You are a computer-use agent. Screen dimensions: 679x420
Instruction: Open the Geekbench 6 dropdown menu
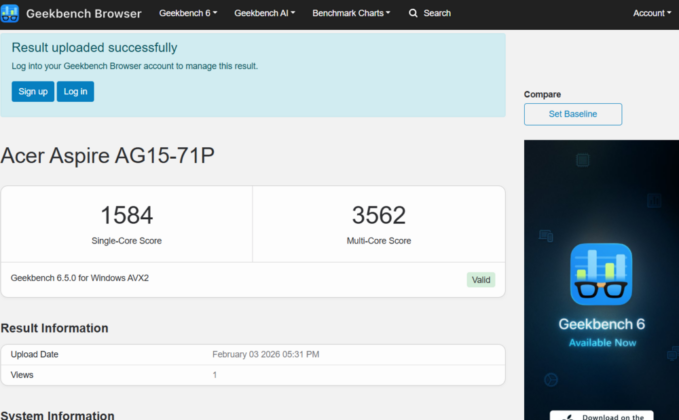[x=188, y=13]
